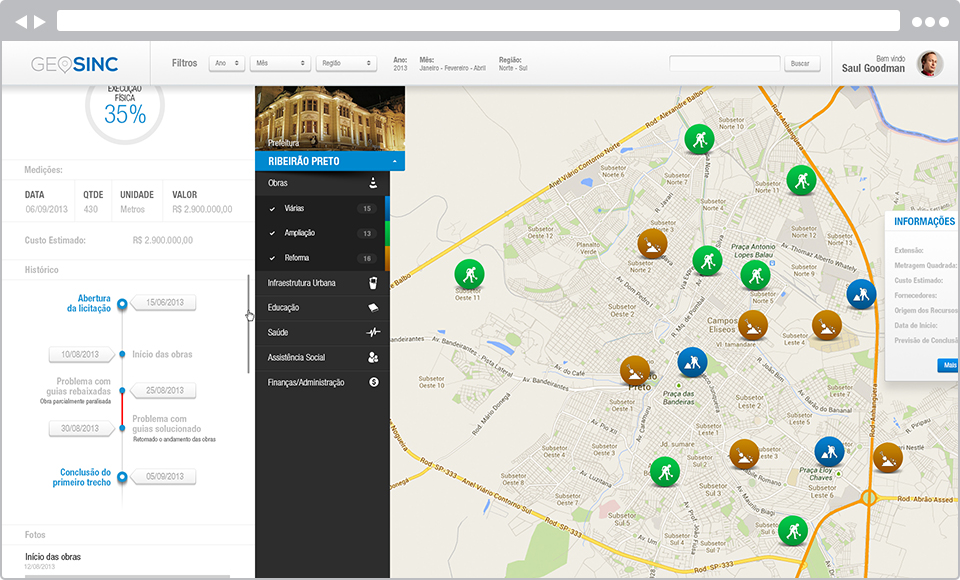
Task: Click the Metros unit cell
Action: point(132,209)
